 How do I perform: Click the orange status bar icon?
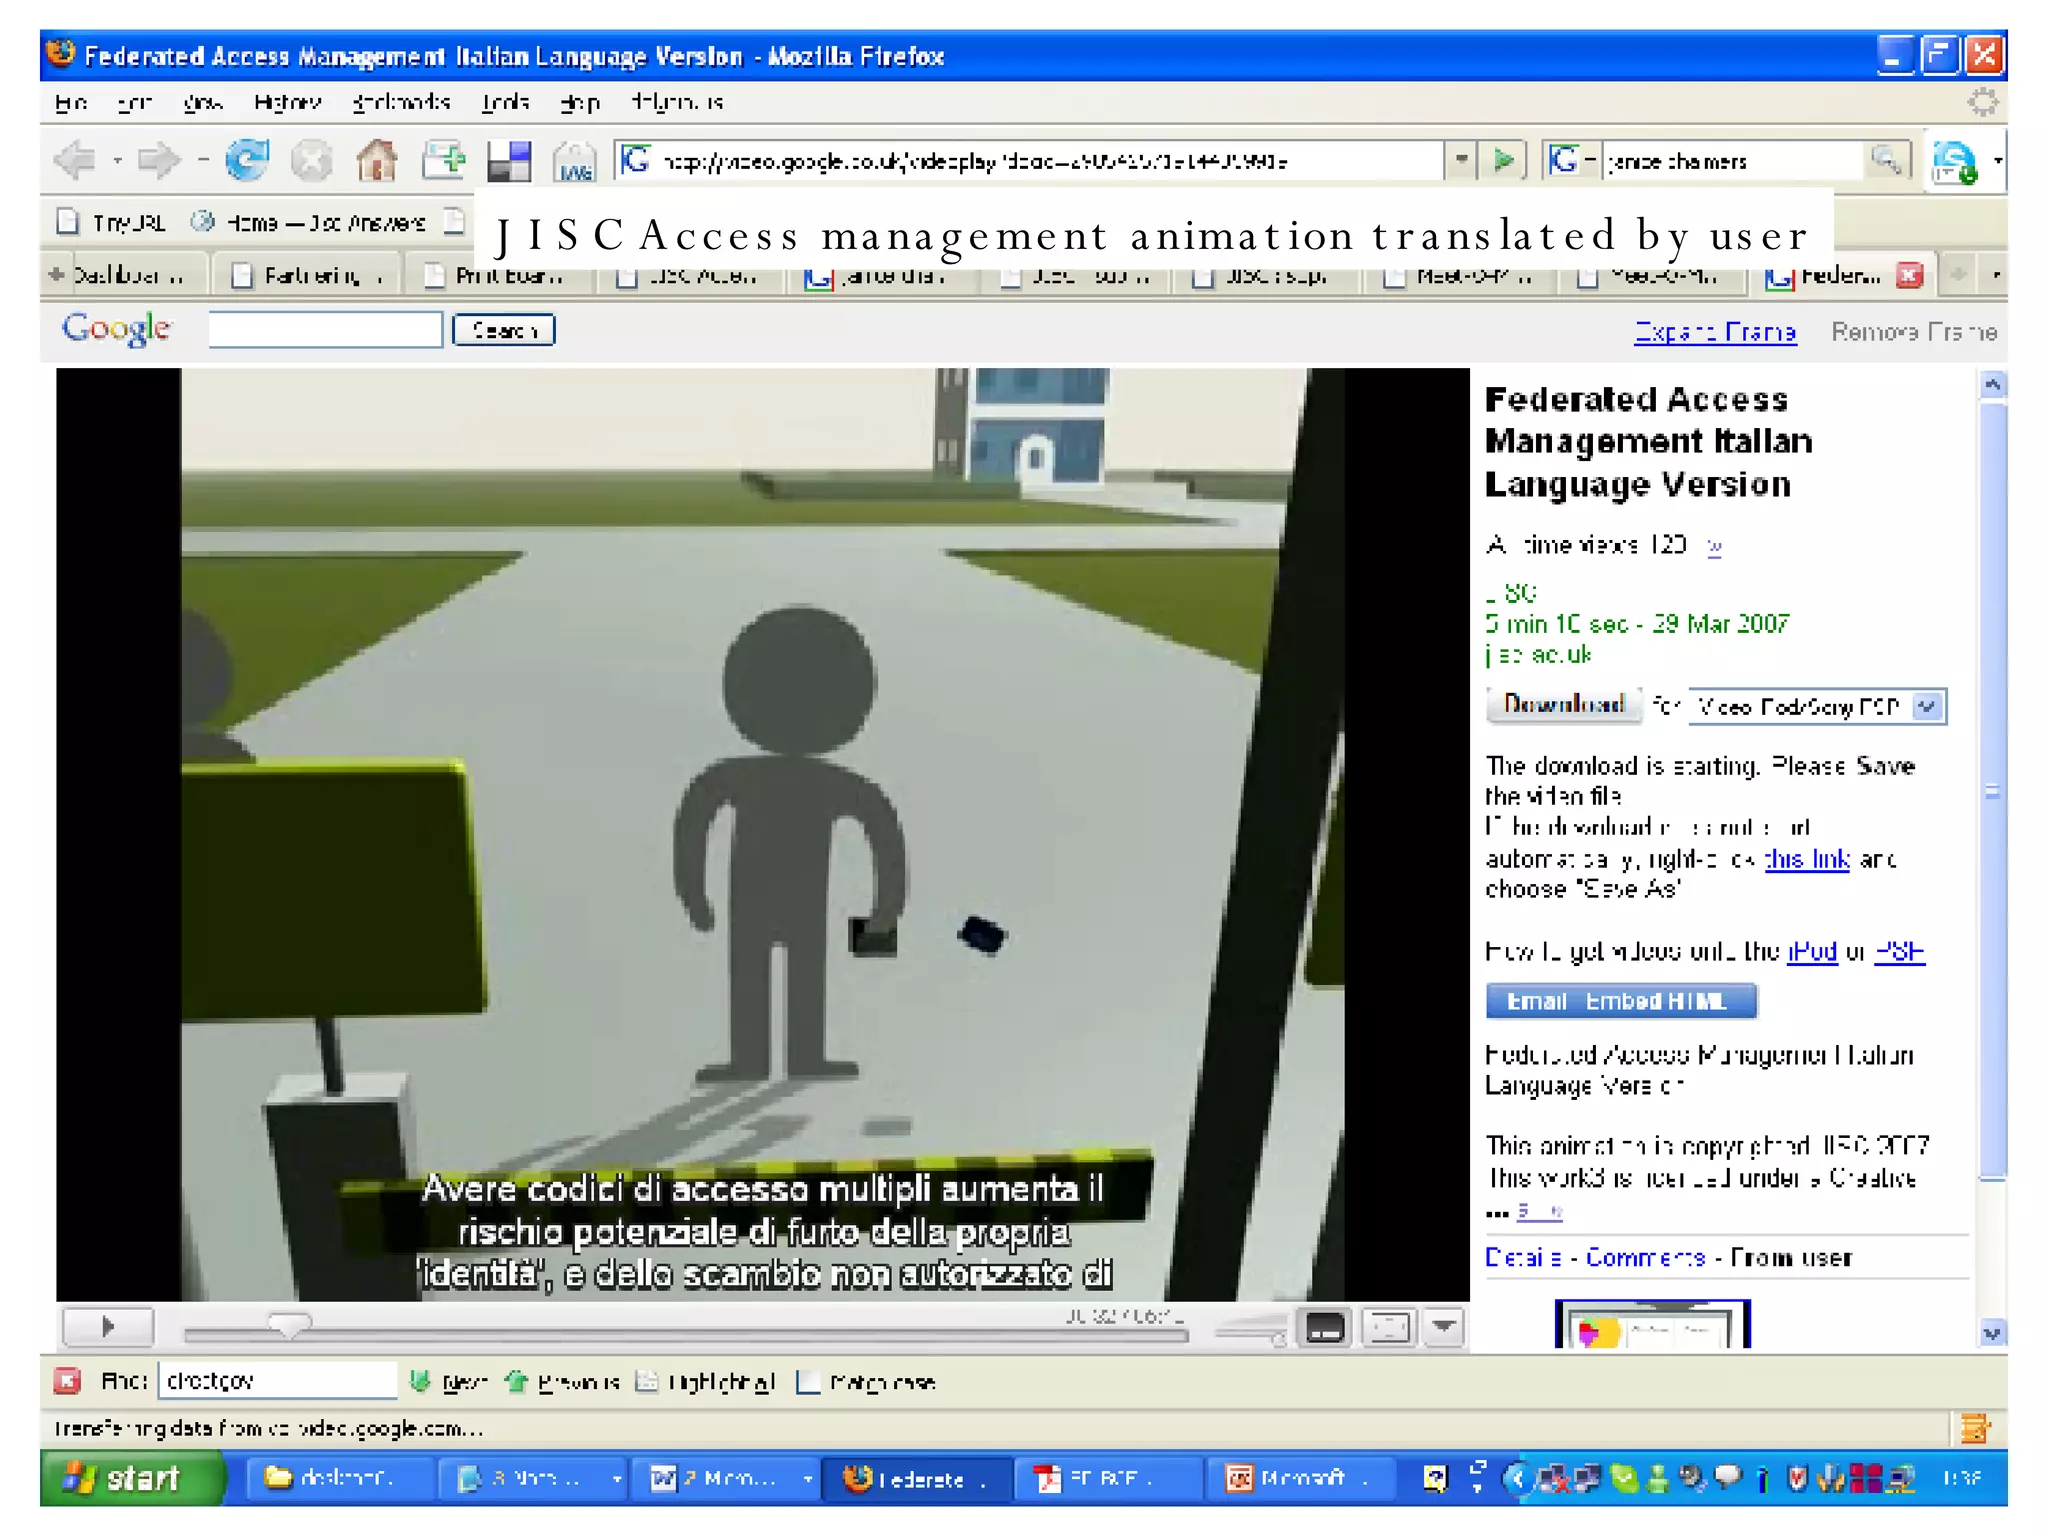(1973, 1428)
